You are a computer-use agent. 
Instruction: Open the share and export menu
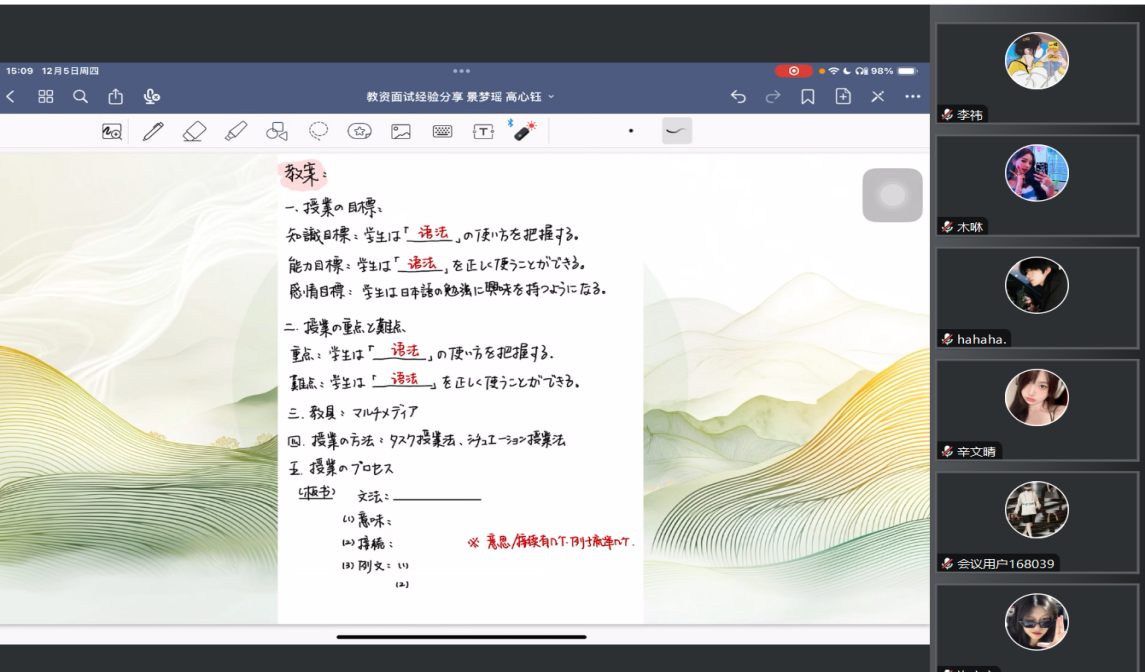point(116,97)
